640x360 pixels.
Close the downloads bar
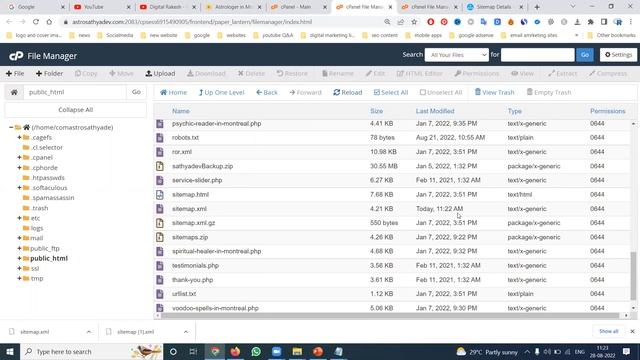click(632, 331)
